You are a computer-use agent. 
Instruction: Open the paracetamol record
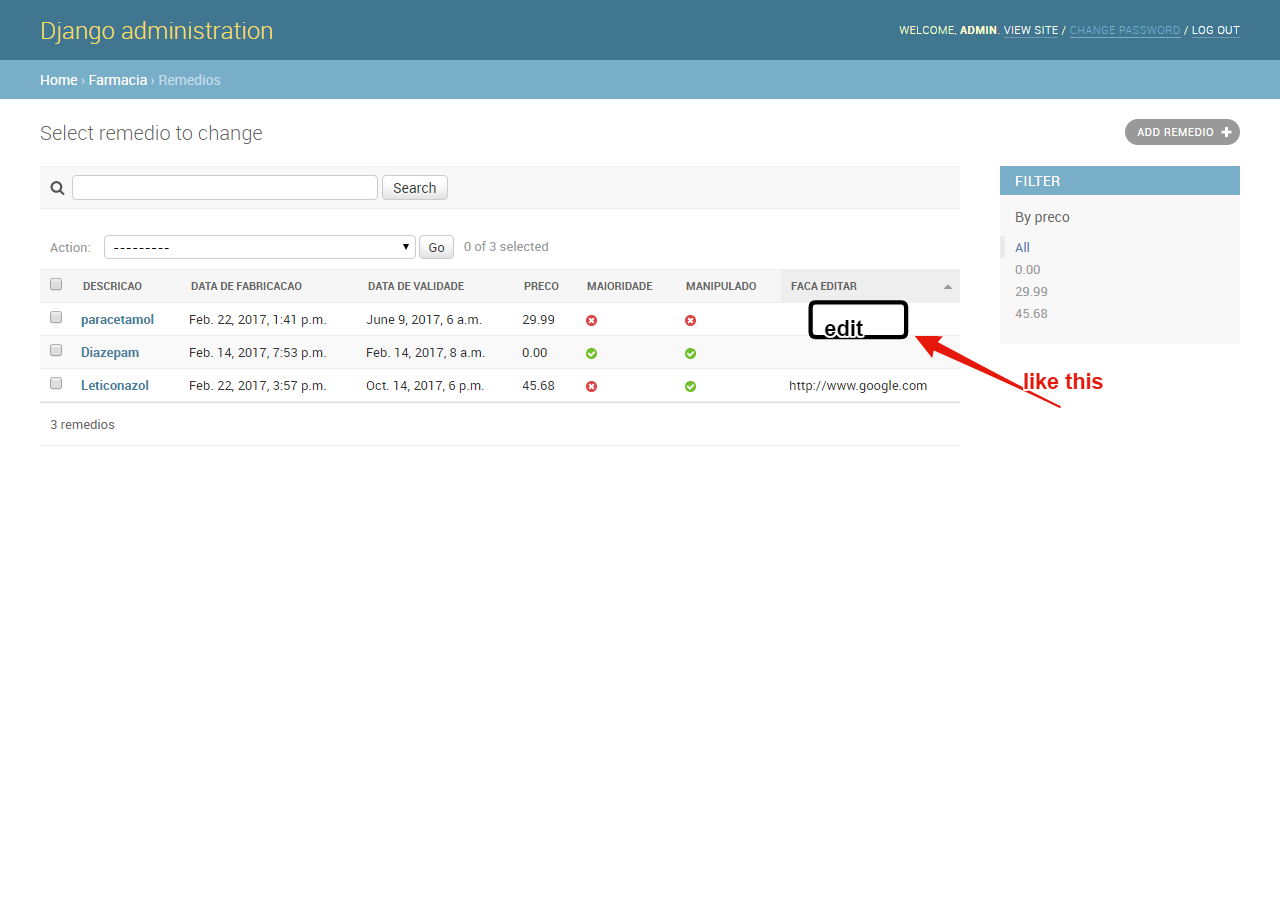coord(117,320)
